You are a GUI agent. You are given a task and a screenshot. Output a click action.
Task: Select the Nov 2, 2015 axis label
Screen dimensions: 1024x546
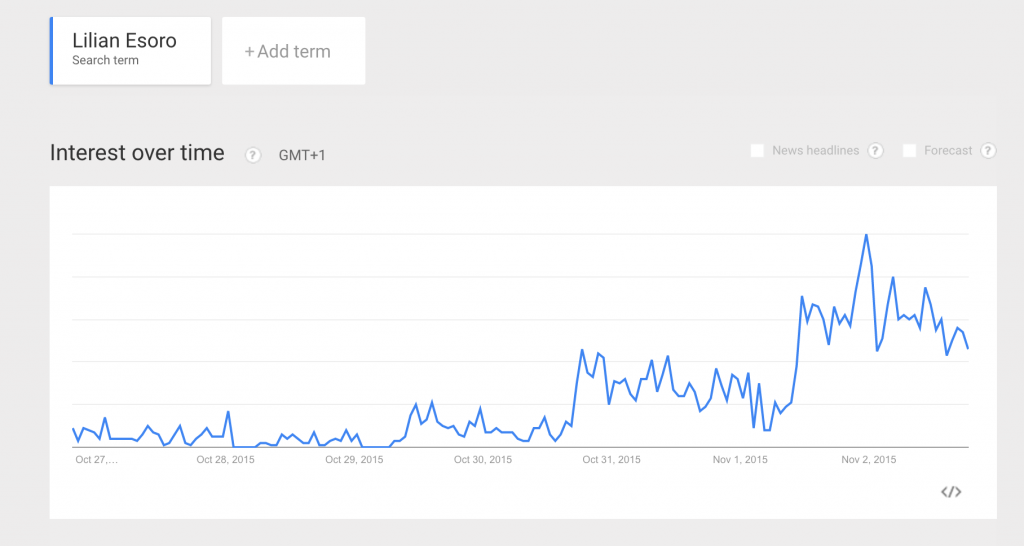(x=869, y=460)
